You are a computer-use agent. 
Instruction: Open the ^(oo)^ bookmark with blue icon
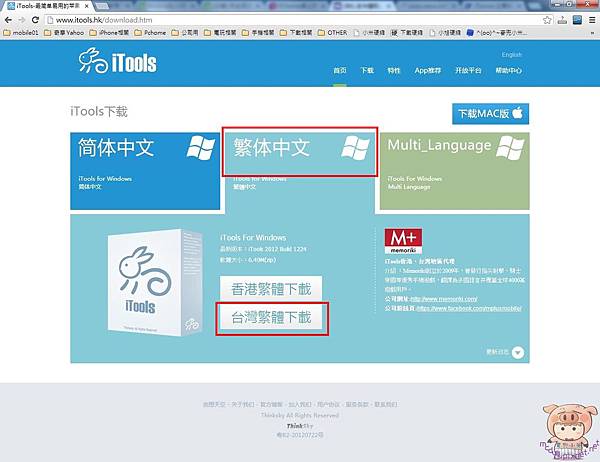(x=497, y=33)
